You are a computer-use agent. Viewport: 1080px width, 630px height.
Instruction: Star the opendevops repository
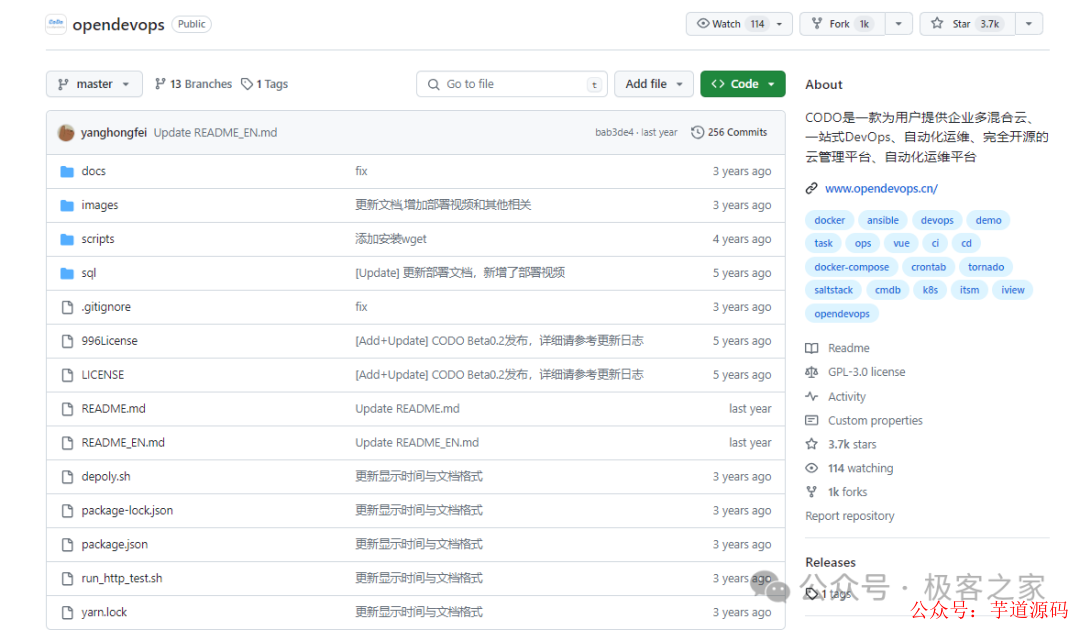pyautogui.click(x=968, y=24)
